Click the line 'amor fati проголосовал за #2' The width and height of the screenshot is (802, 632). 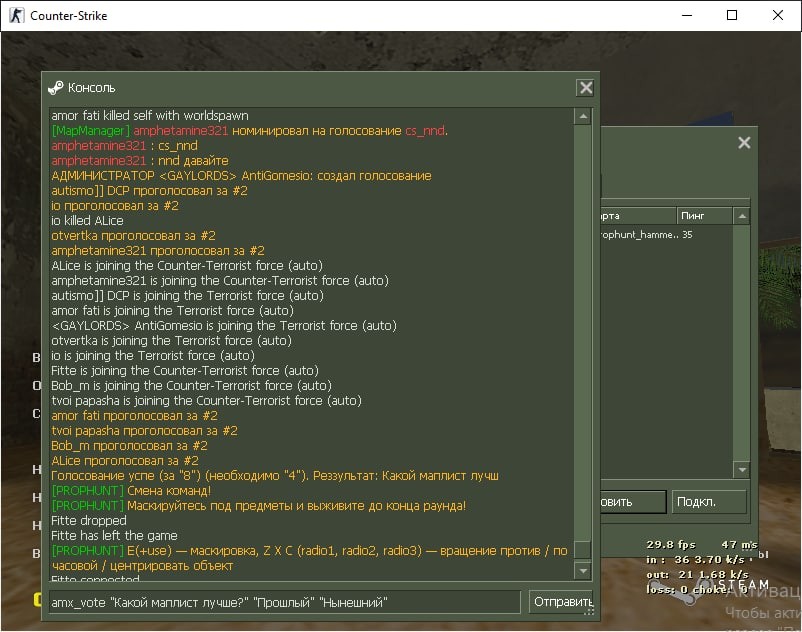point(135,416)
